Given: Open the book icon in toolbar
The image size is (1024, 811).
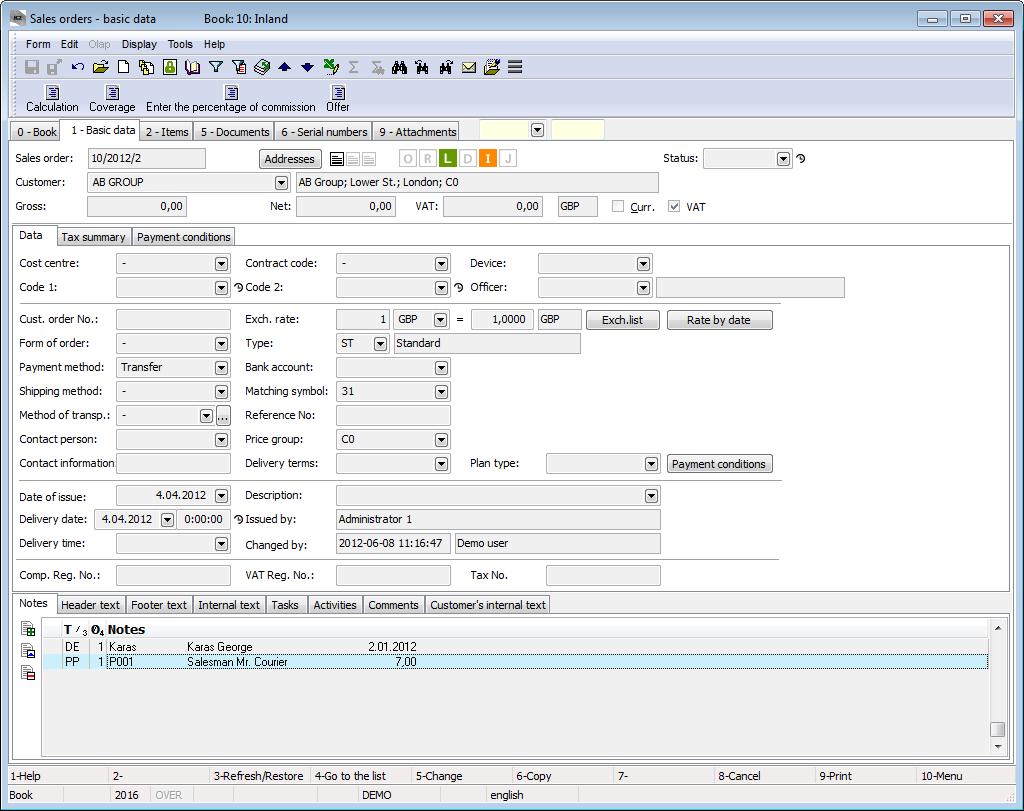Looking at the screenshot, I should point(193,67).
